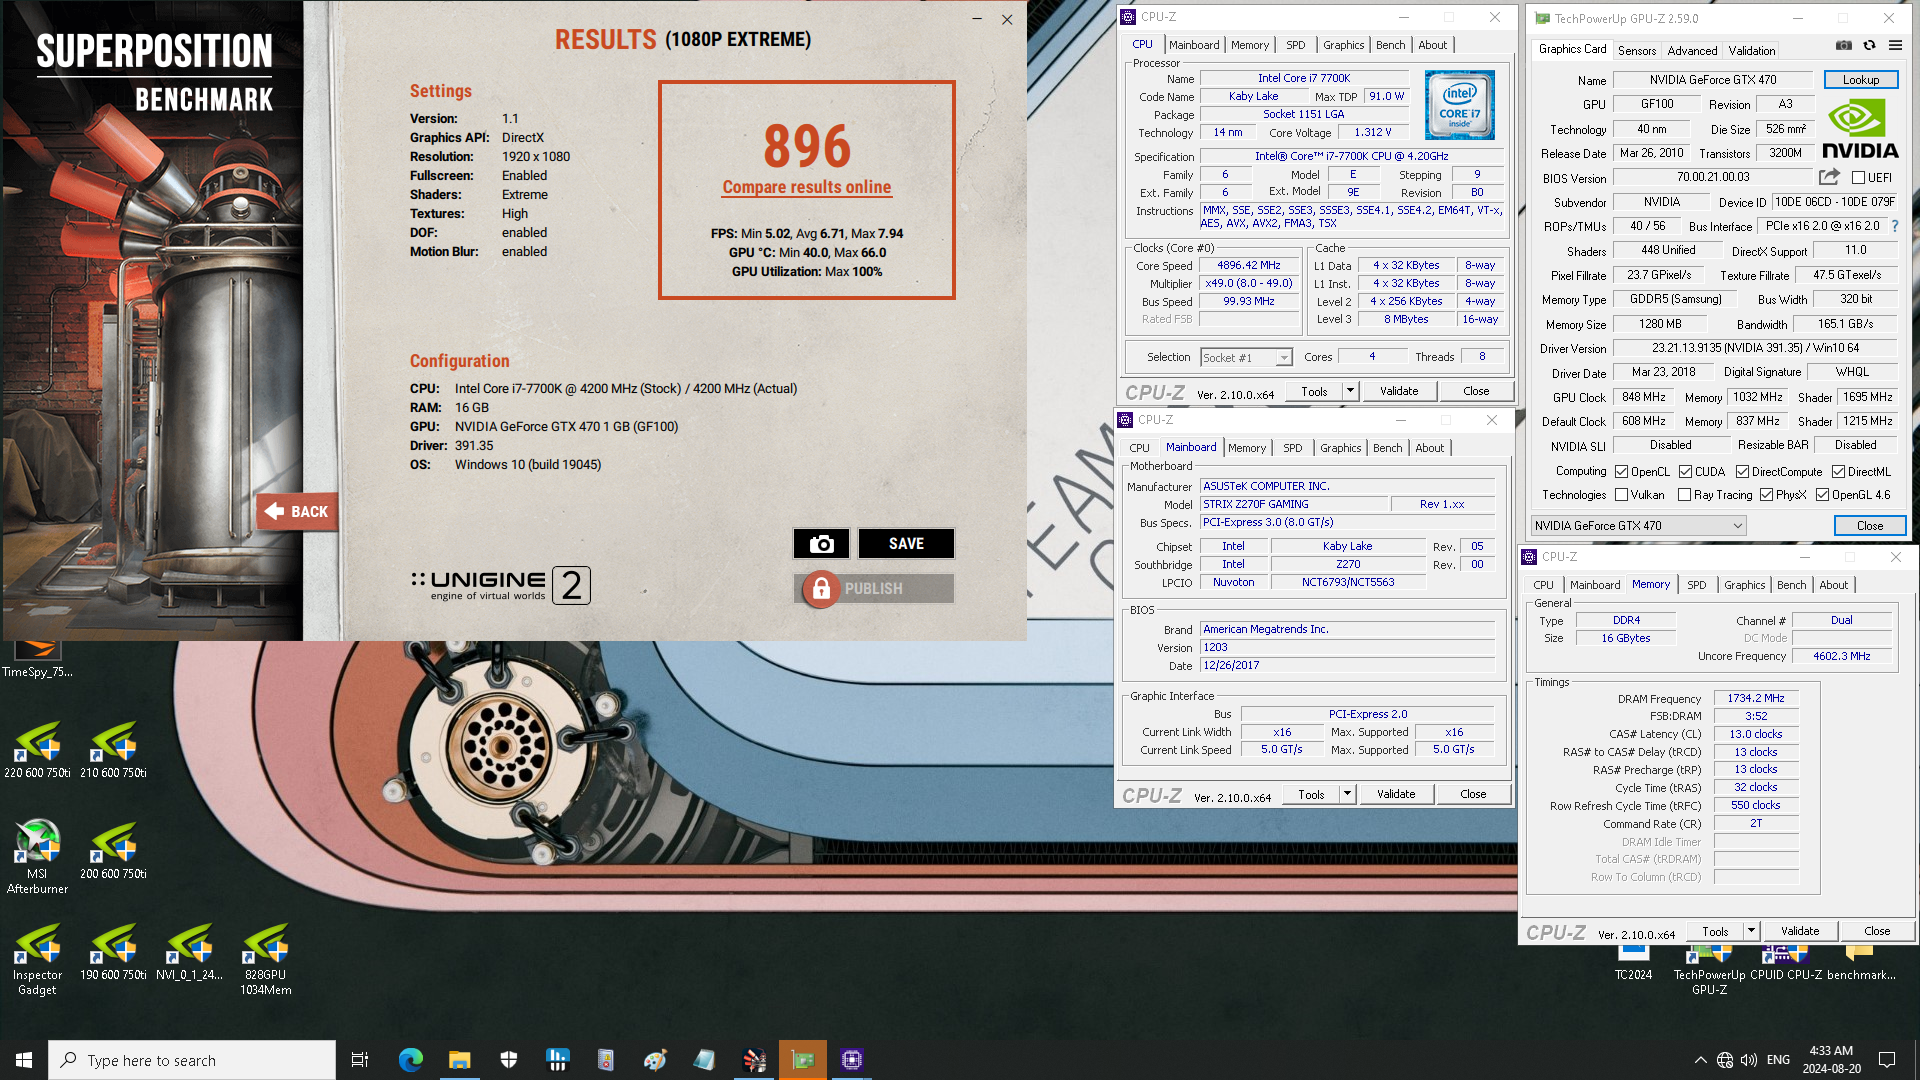Click the Task View taskbar icon
This screenshot has width=1920, height=1080.
pos(360,1060)
